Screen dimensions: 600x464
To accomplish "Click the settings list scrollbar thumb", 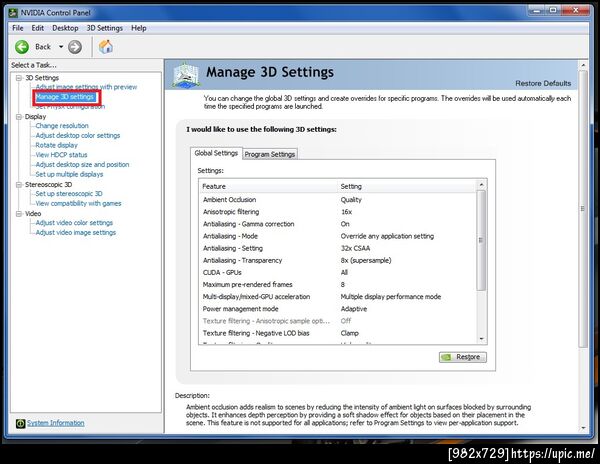I will [481, 240].
